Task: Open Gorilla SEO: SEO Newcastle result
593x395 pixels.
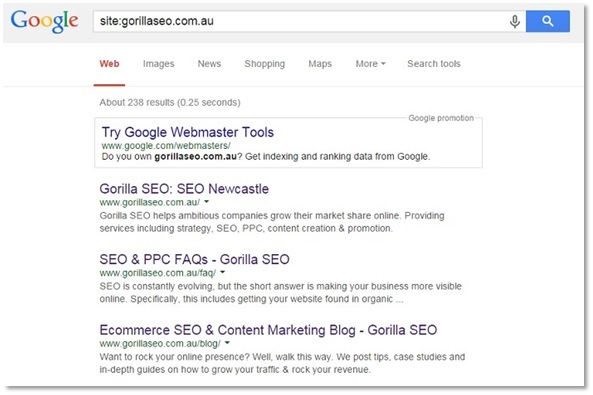Action: pos(184,188)
